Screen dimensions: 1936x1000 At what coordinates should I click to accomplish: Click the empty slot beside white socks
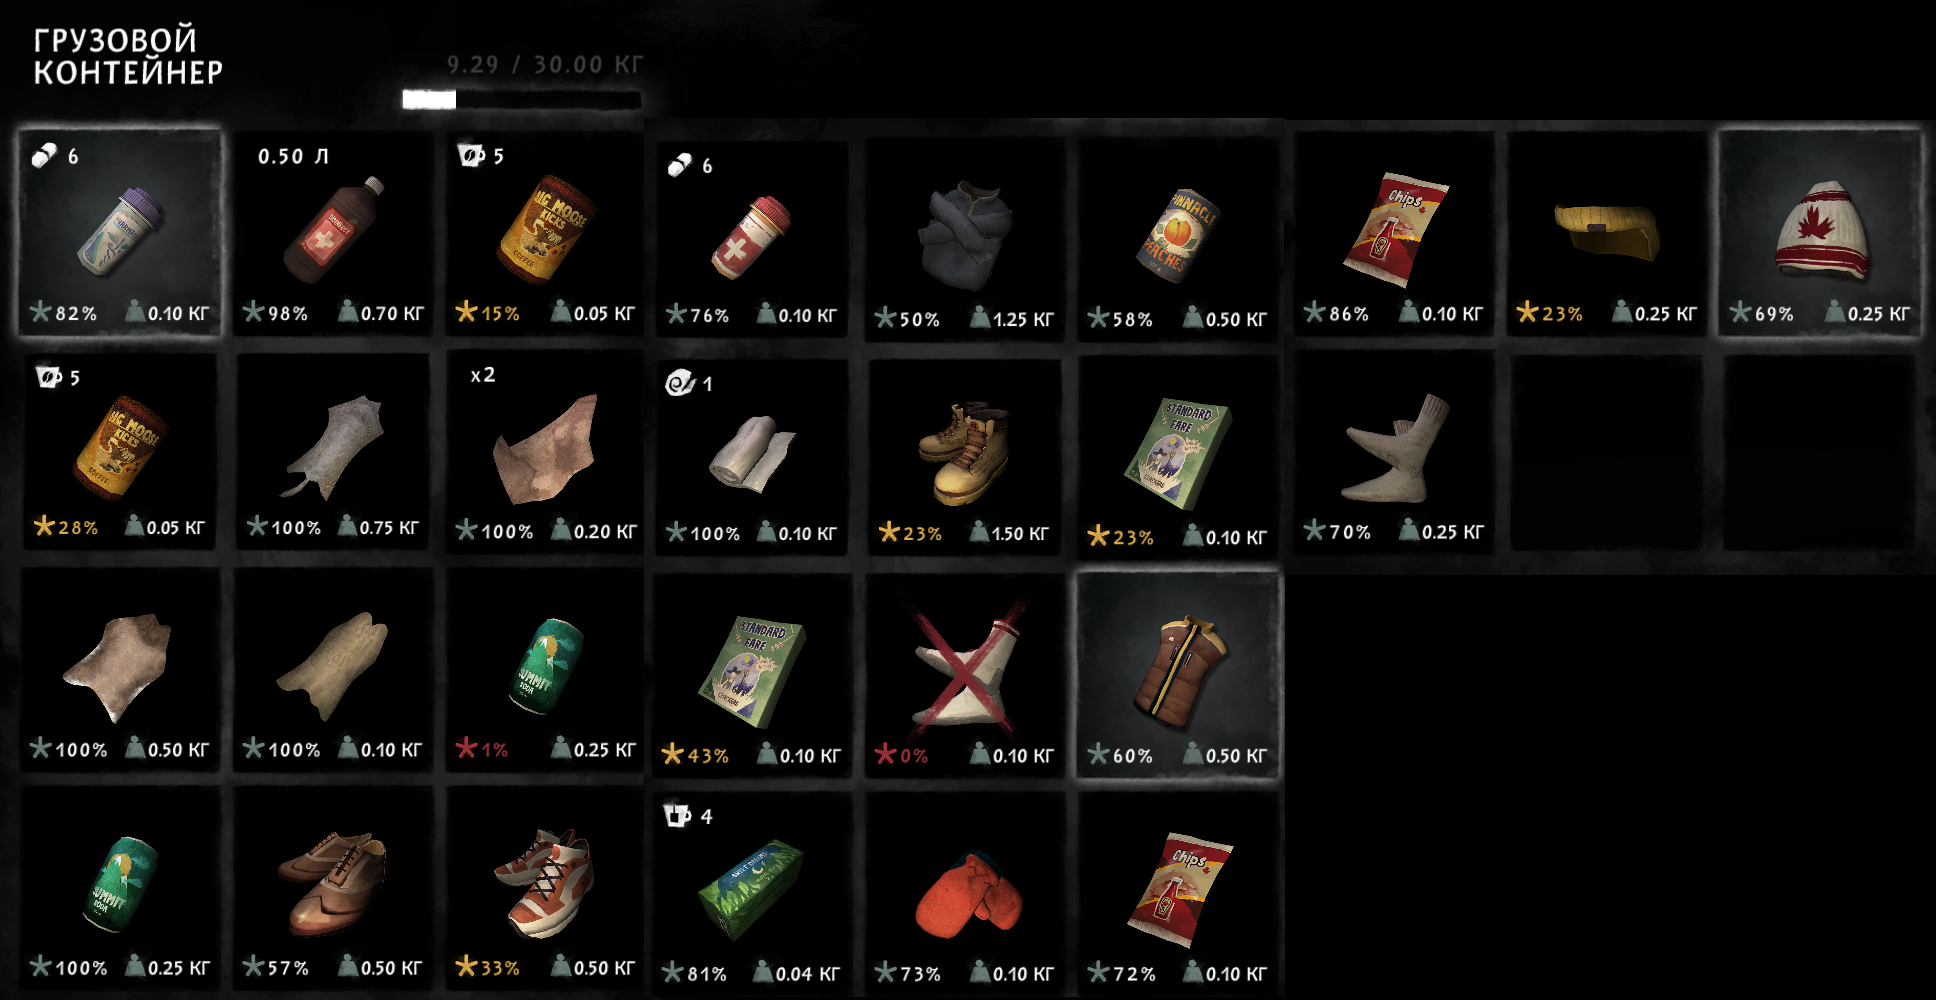1607,451
